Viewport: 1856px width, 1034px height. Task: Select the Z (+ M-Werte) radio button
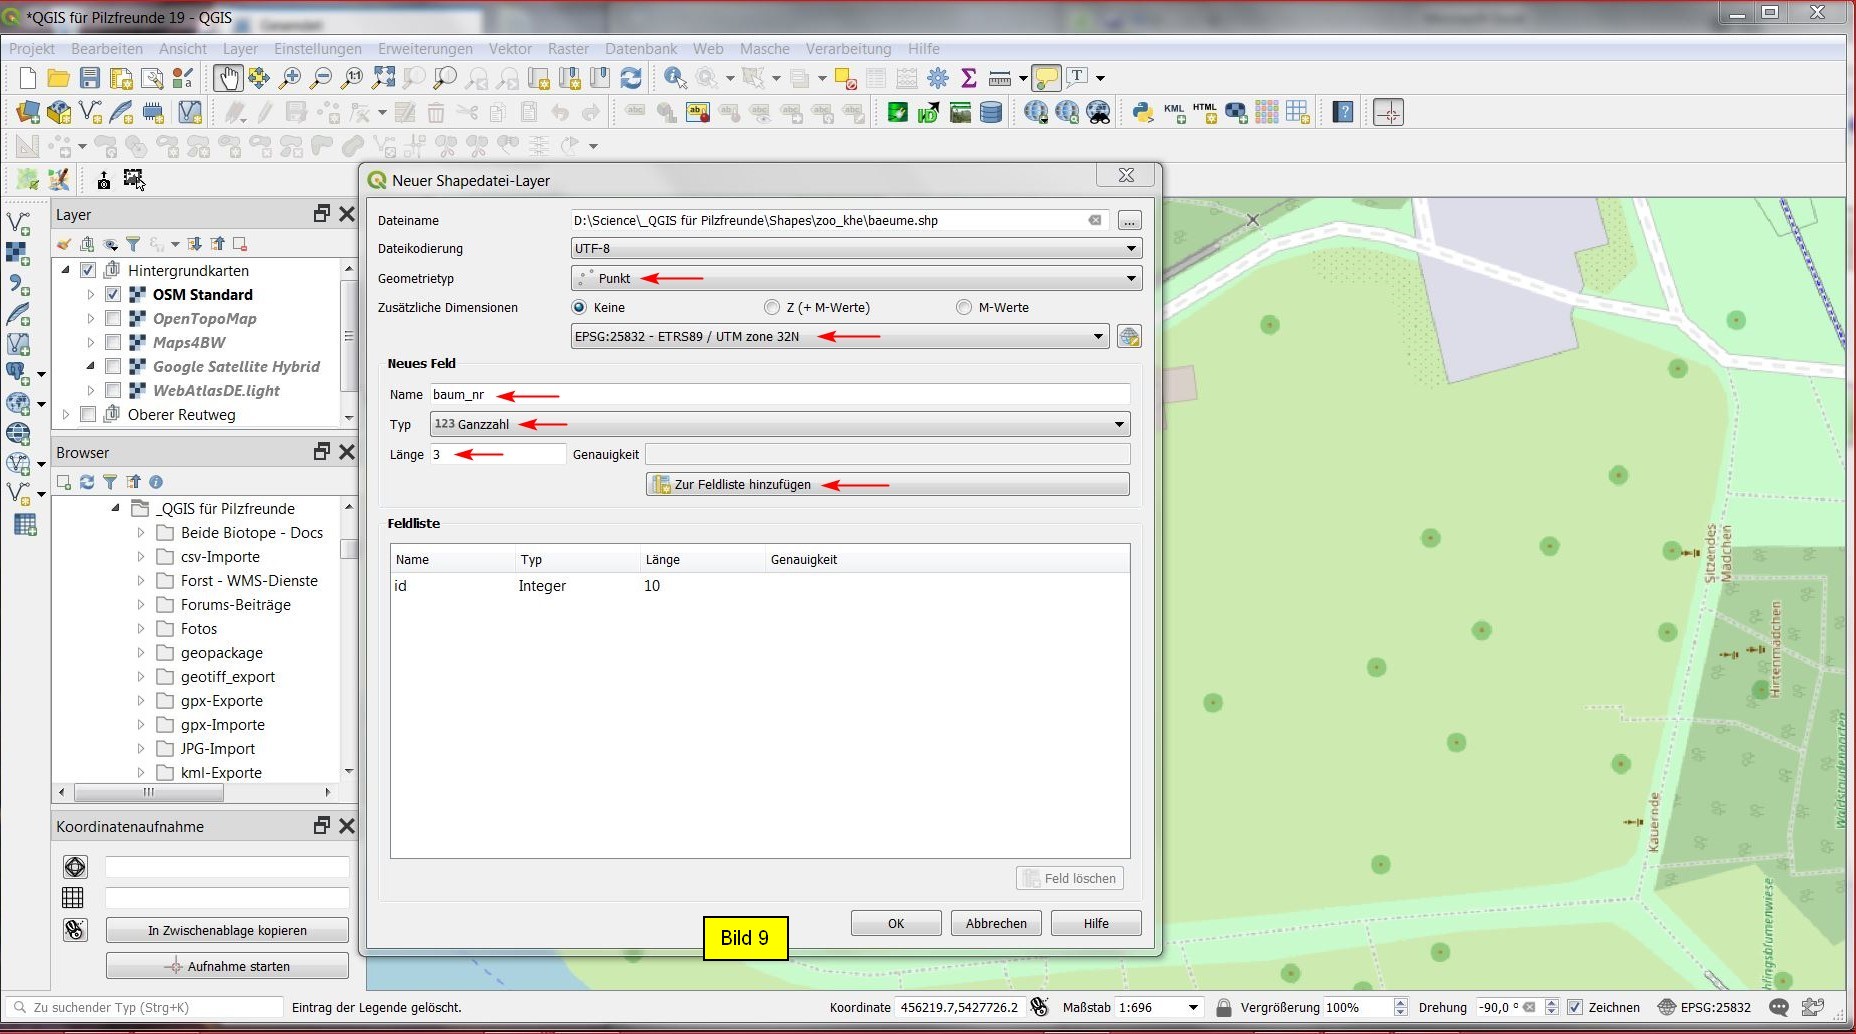[772, 308]
